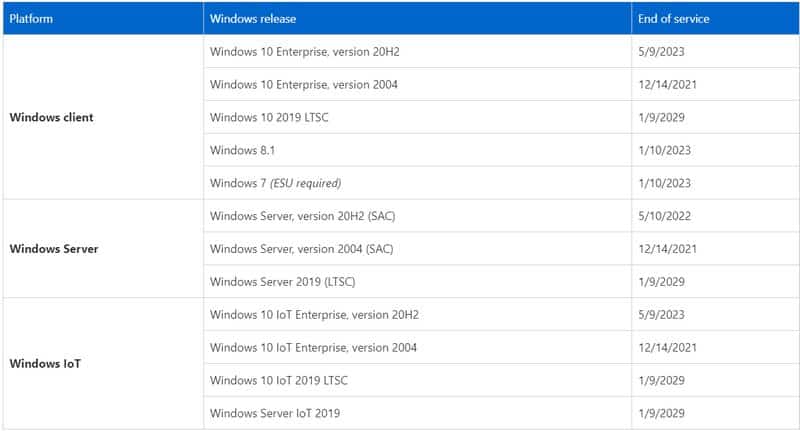Image resolution: width=800 pixels, height=431 pixels.
Task: Select Windows 10 IoT 2019 LTSC entry
Action: click(279, 380)
